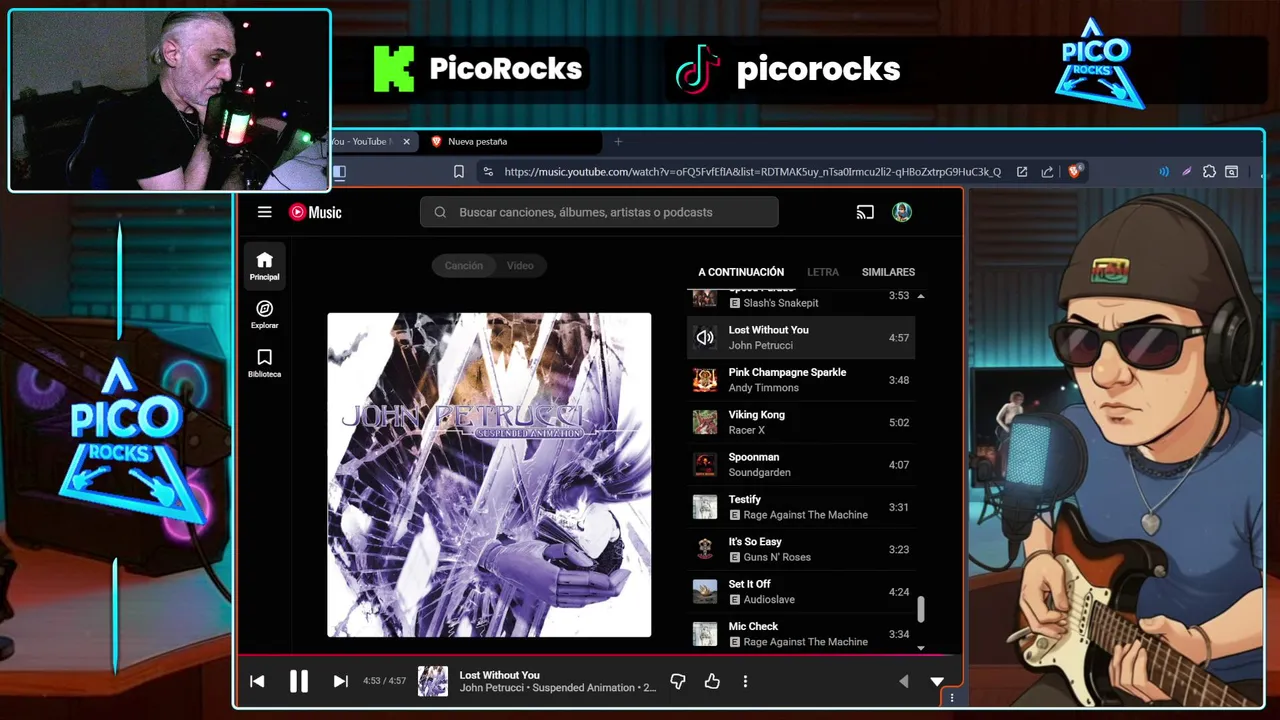Collapse the player page with down arrow
Screen dimensions: 1280x720
937,681
